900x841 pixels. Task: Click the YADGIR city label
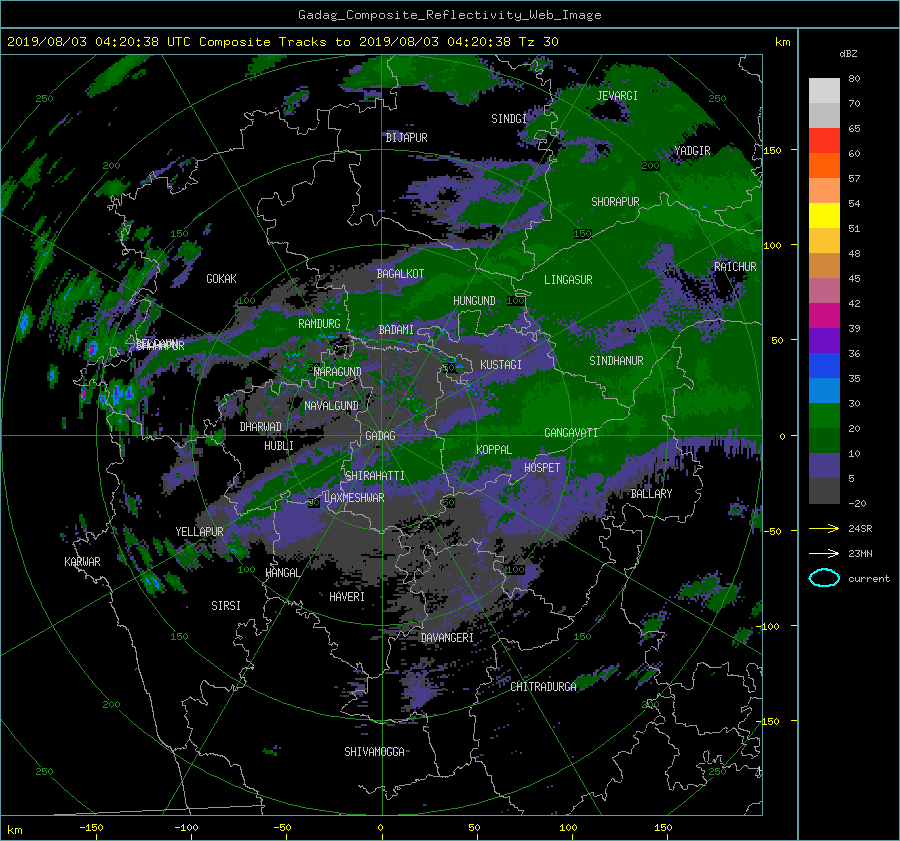tap(692, 151)
